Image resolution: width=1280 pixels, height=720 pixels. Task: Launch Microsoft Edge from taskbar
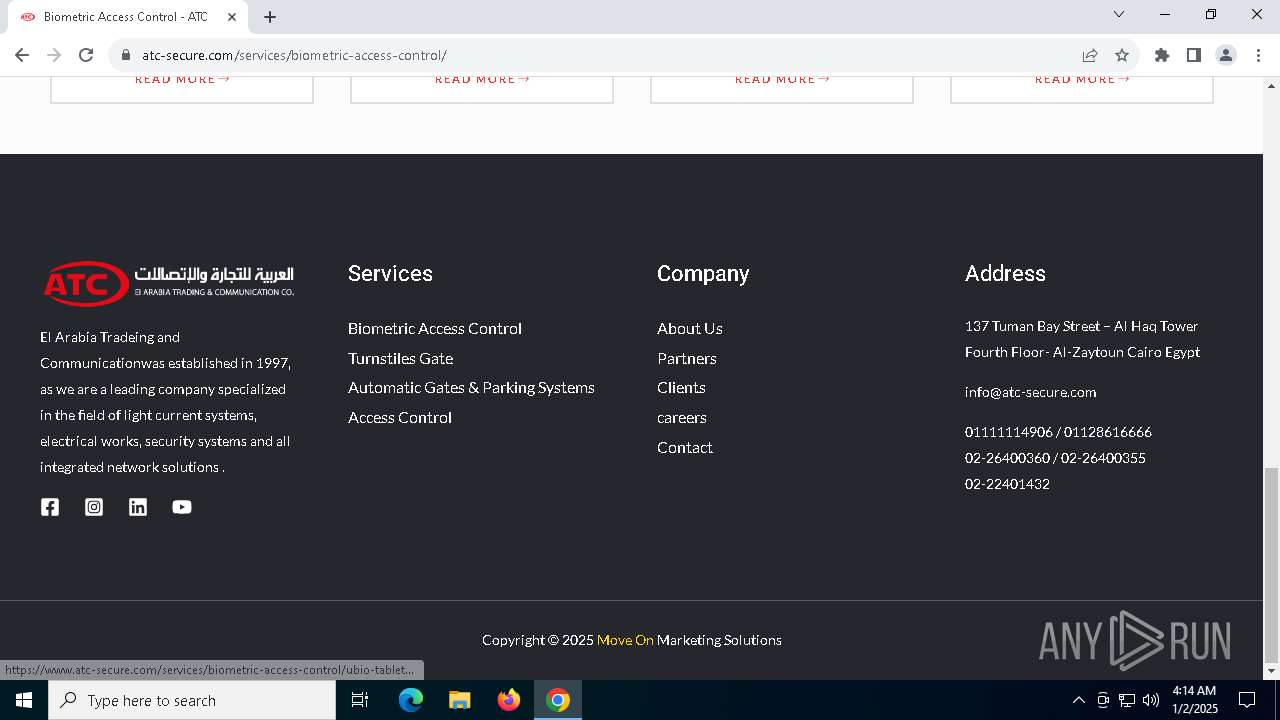pos(411,700)
